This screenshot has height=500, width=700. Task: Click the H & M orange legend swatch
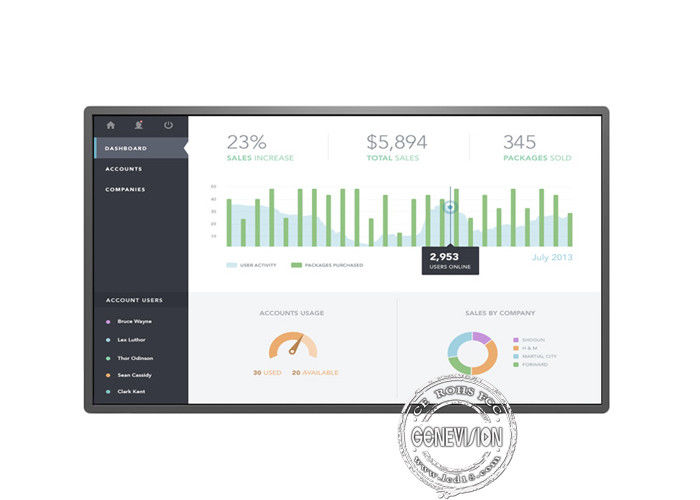515,347
